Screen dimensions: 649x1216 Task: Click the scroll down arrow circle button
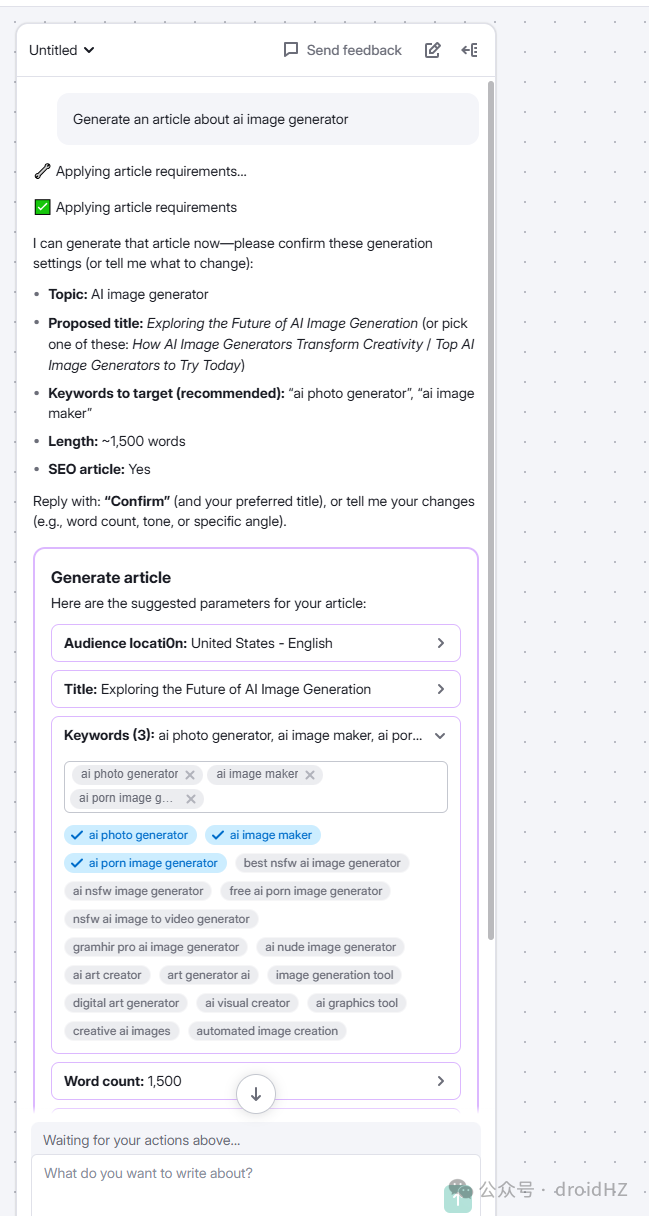pyautogui.click(x=256, y=1094)
